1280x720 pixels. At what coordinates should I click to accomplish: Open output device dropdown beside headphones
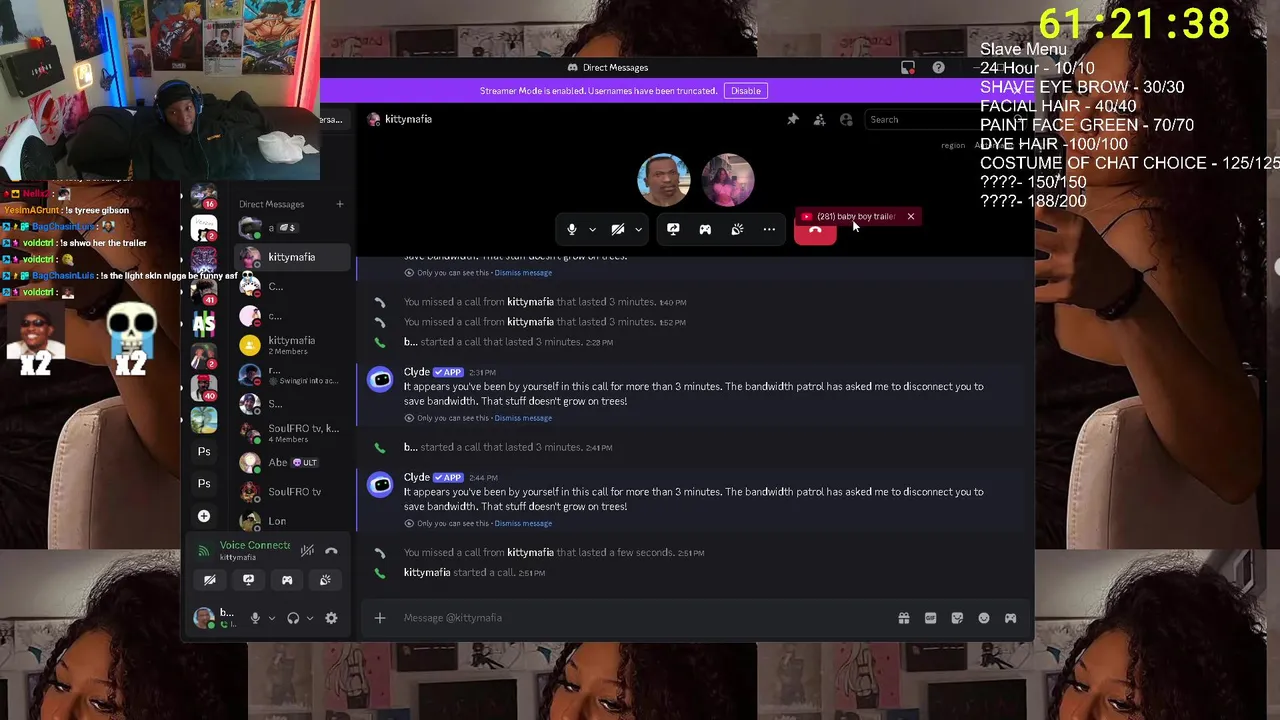pyautogui.click(x=309, y=618)
